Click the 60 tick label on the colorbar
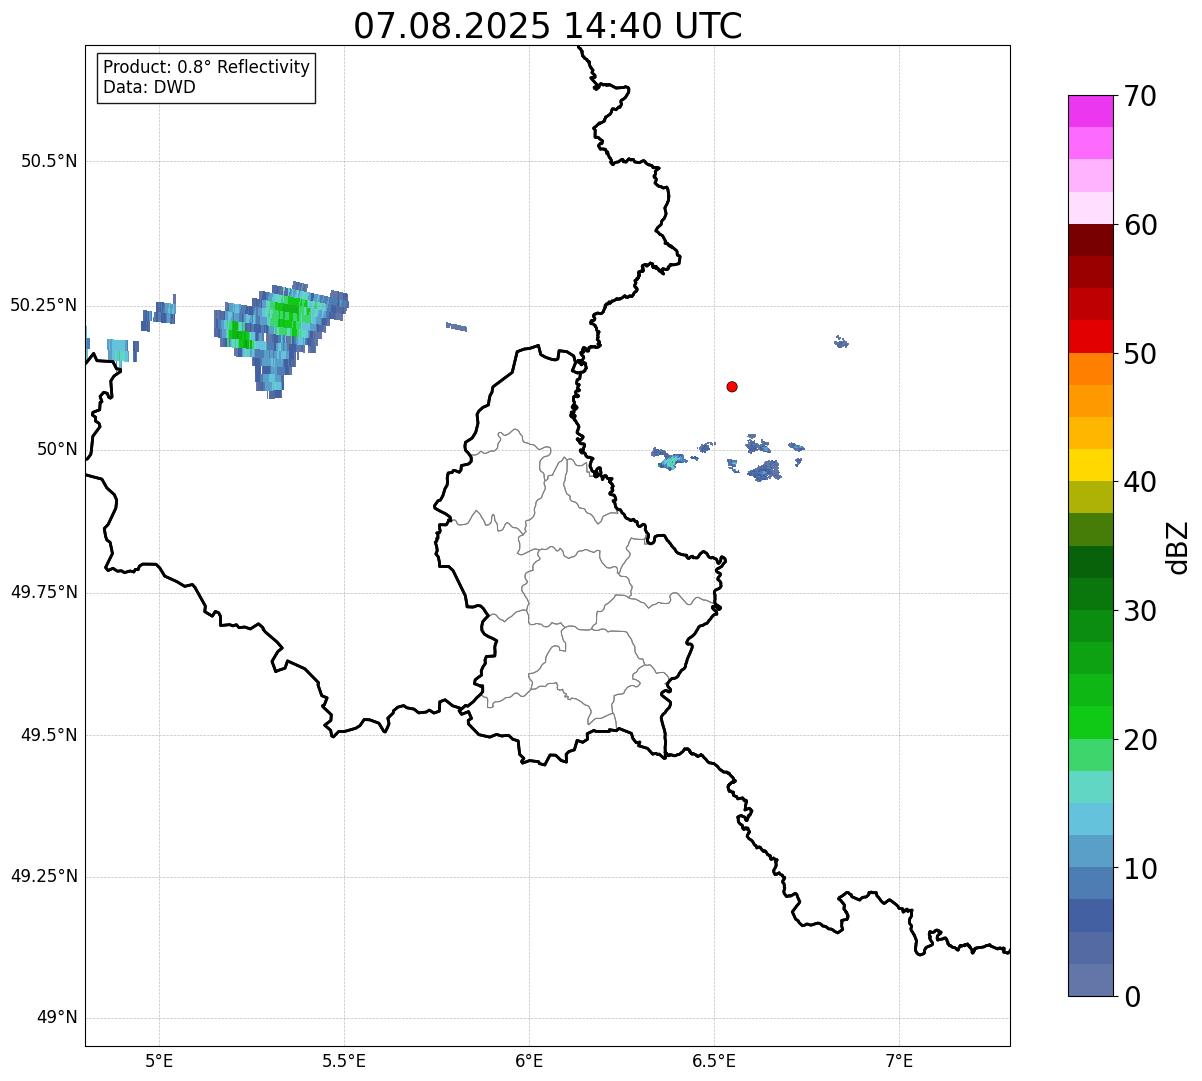The height and width of the screenshot is (1081, 1202). (x=1140, y=225)
